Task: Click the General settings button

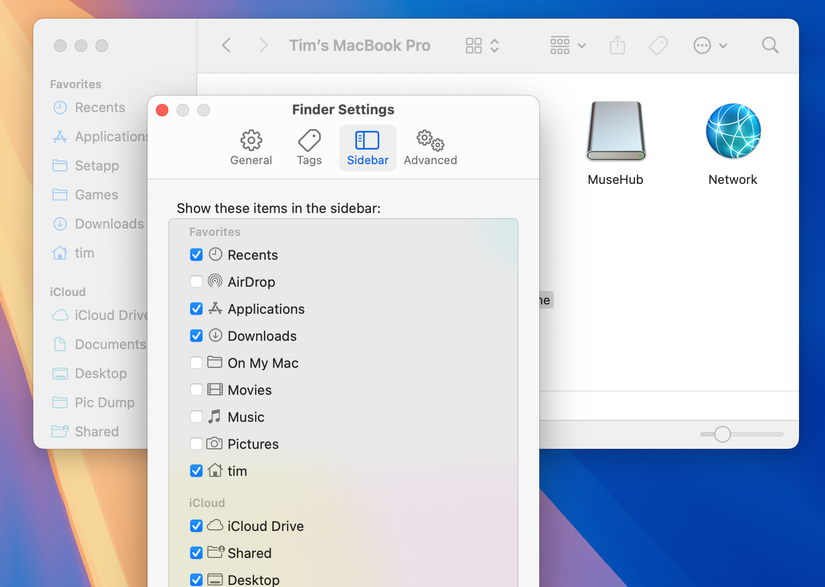Action: coord(251,146)
